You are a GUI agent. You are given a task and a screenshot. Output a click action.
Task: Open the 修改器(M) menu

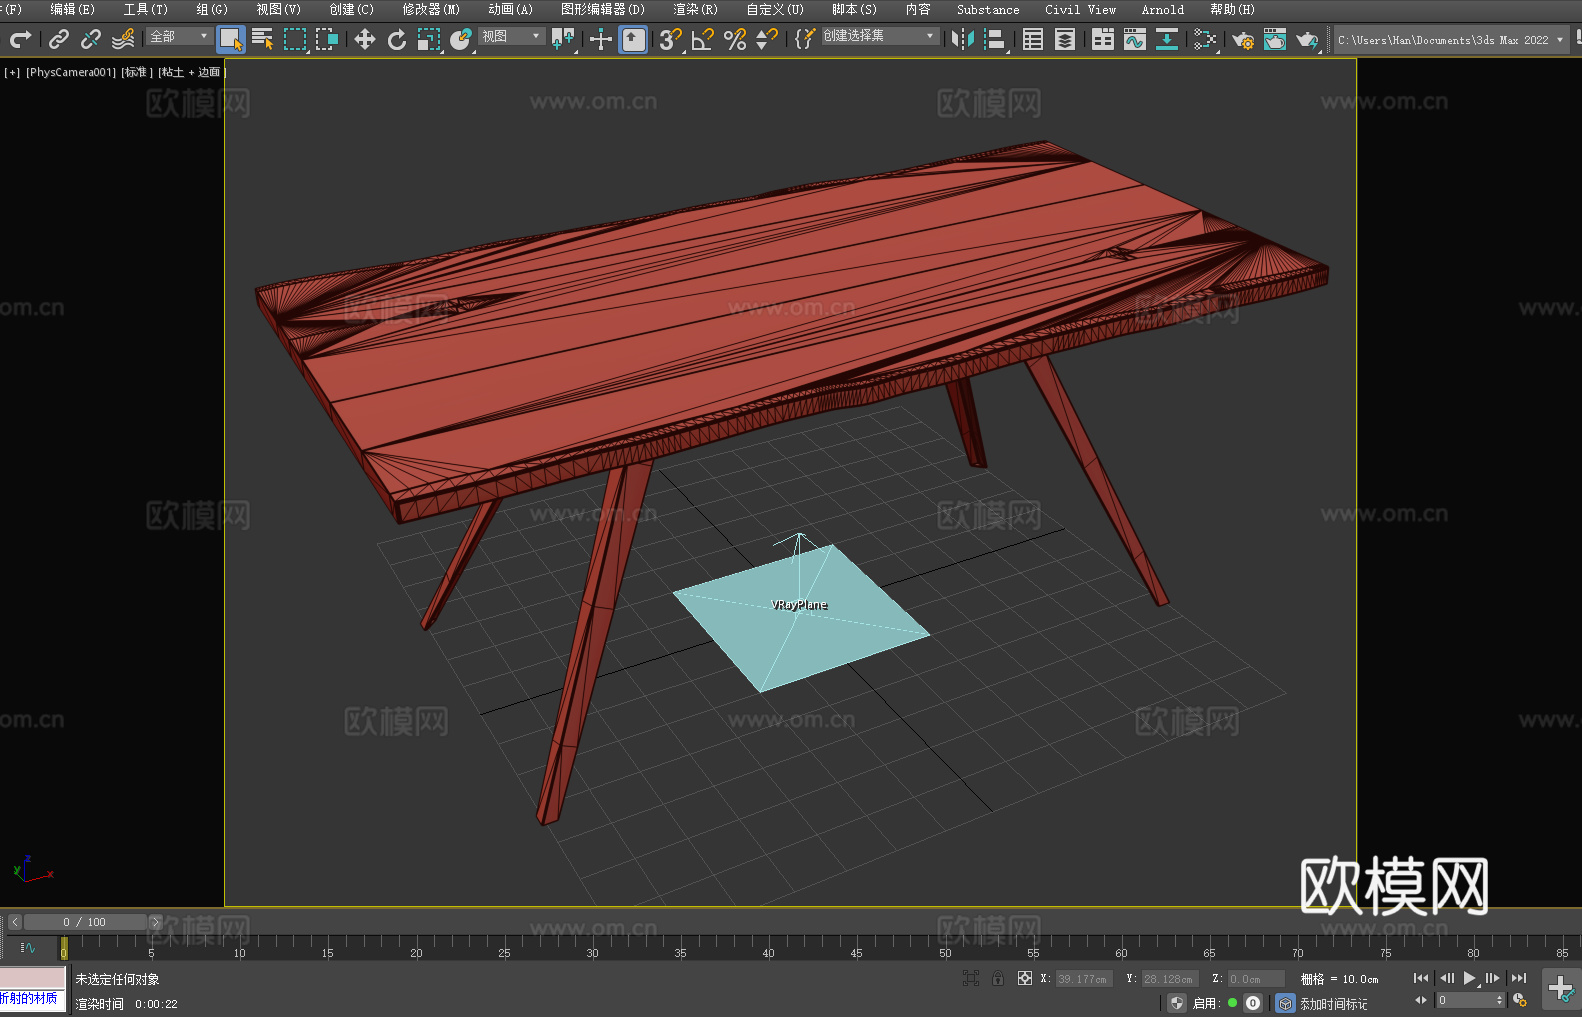431,9
